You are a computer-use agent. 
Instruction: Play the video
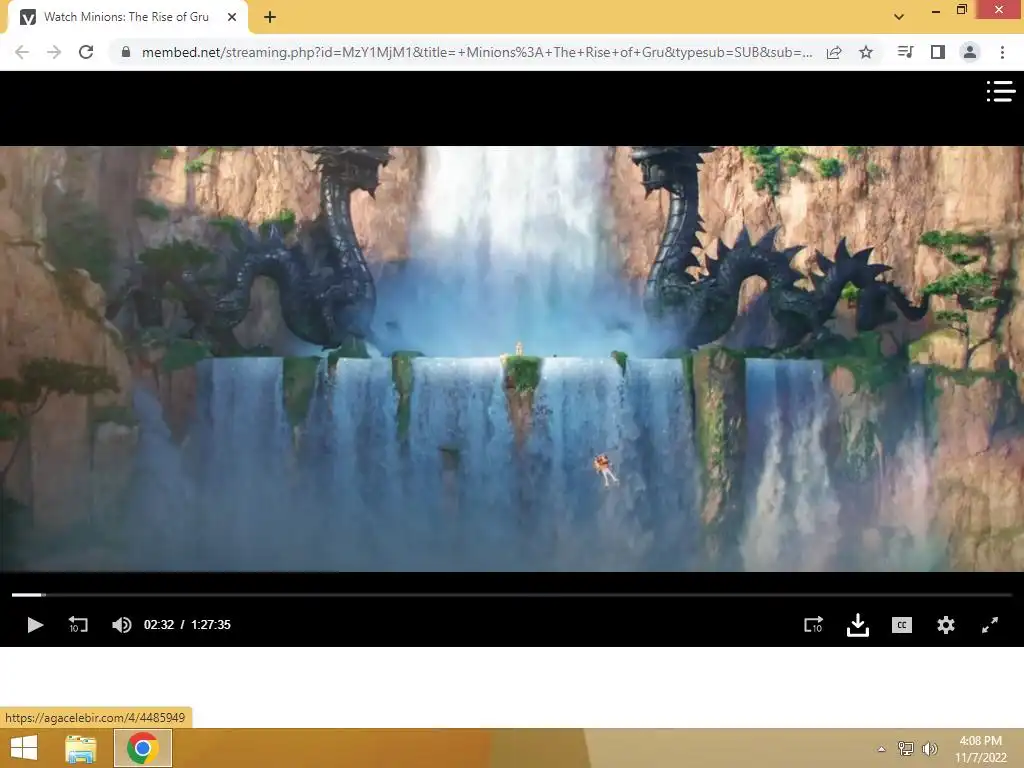[35, 625]
